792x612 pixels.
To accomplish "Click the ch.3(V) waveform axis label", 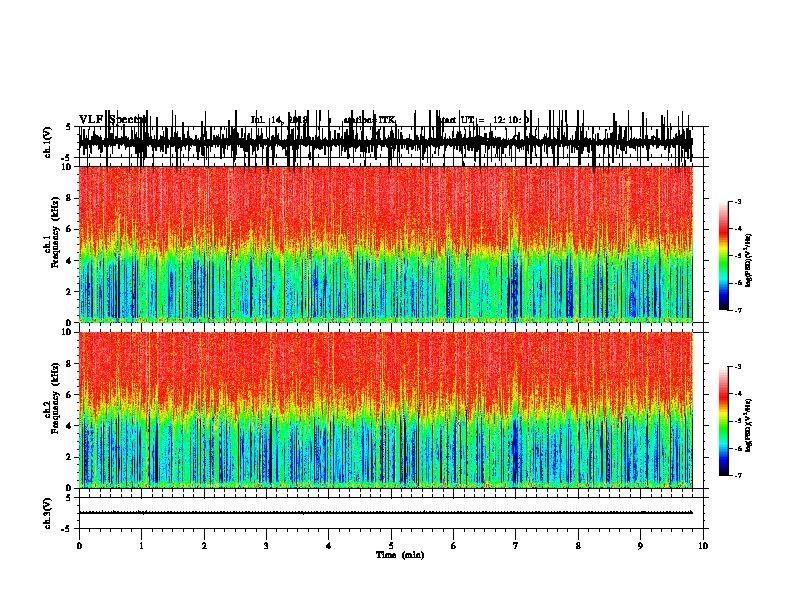I will (48, 513).
